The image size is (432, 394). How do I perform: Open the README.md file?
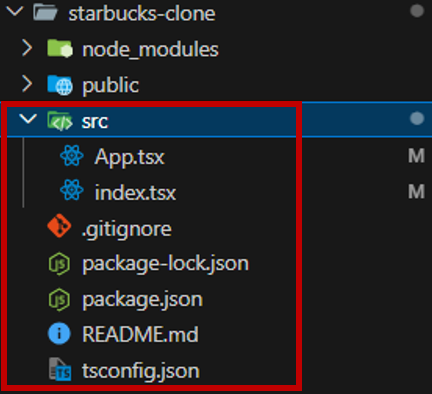(x=140, y=334)
